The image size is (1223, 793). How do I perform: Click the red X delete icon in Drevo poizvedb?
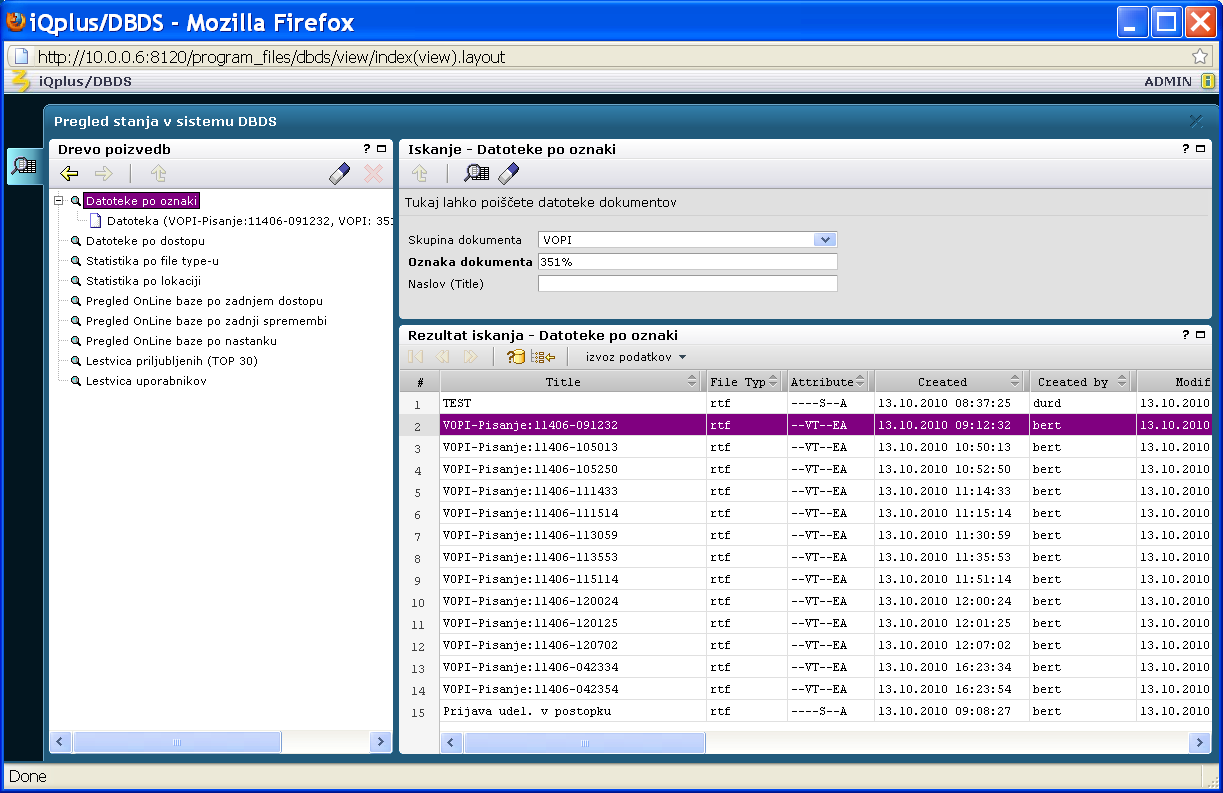click(374, 174)
